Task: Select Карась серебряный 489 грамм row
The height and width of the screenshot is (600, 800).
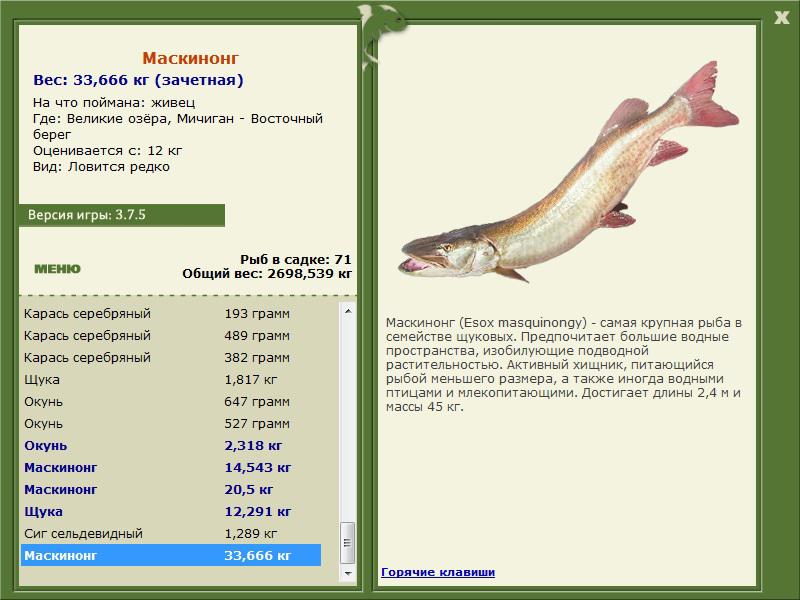Action: (x=171, y=335)
